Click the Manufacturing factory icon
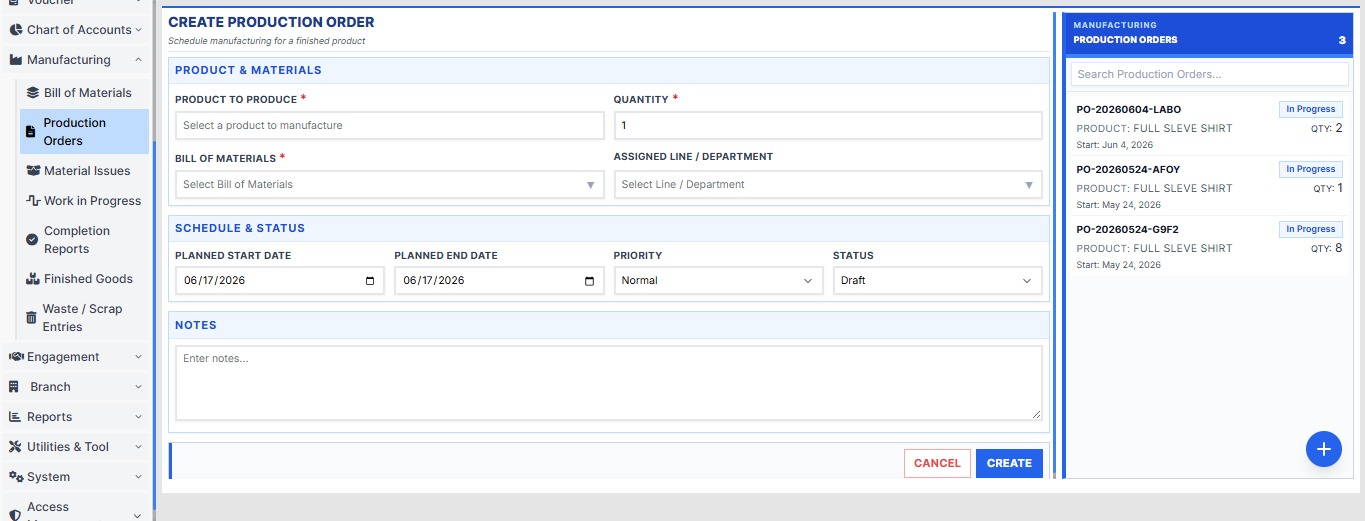This screenshot has width=1365, height=521. point(15,60)
